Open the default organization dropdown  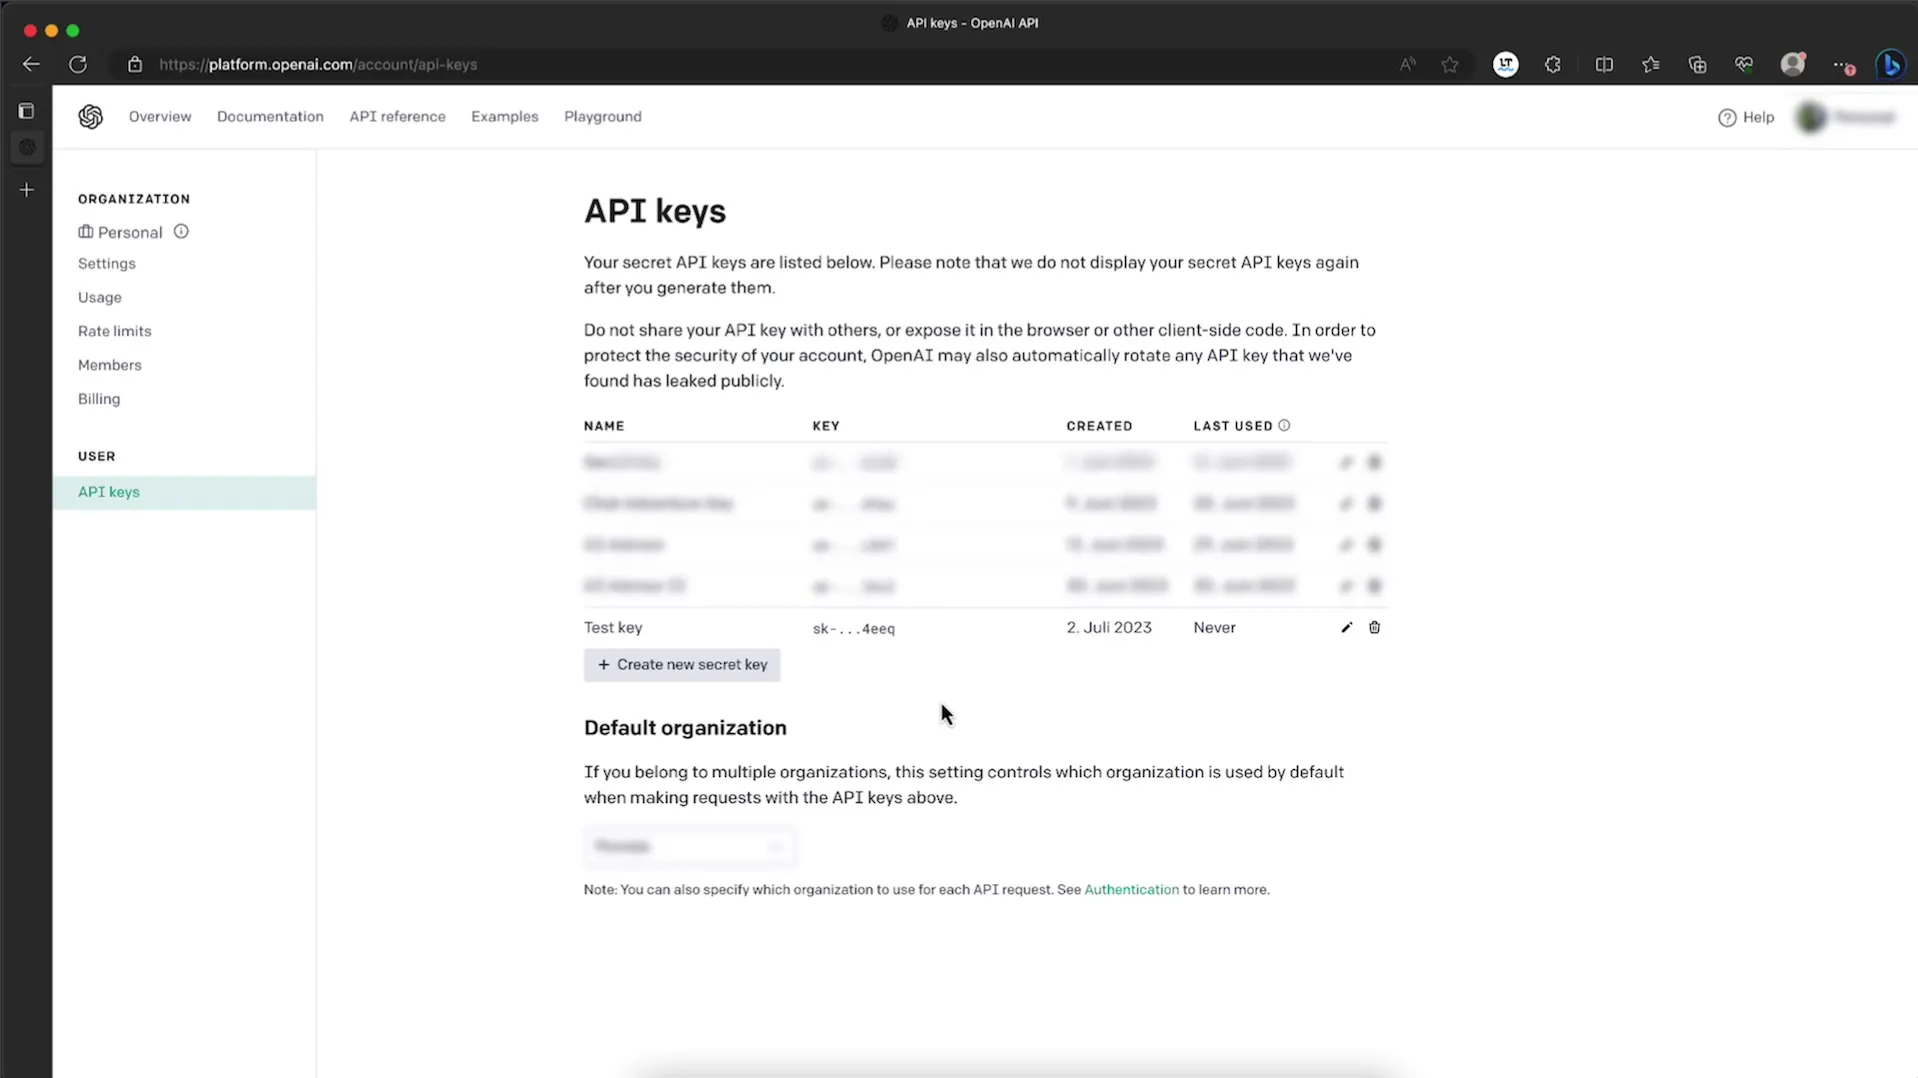tap(689, 846)
